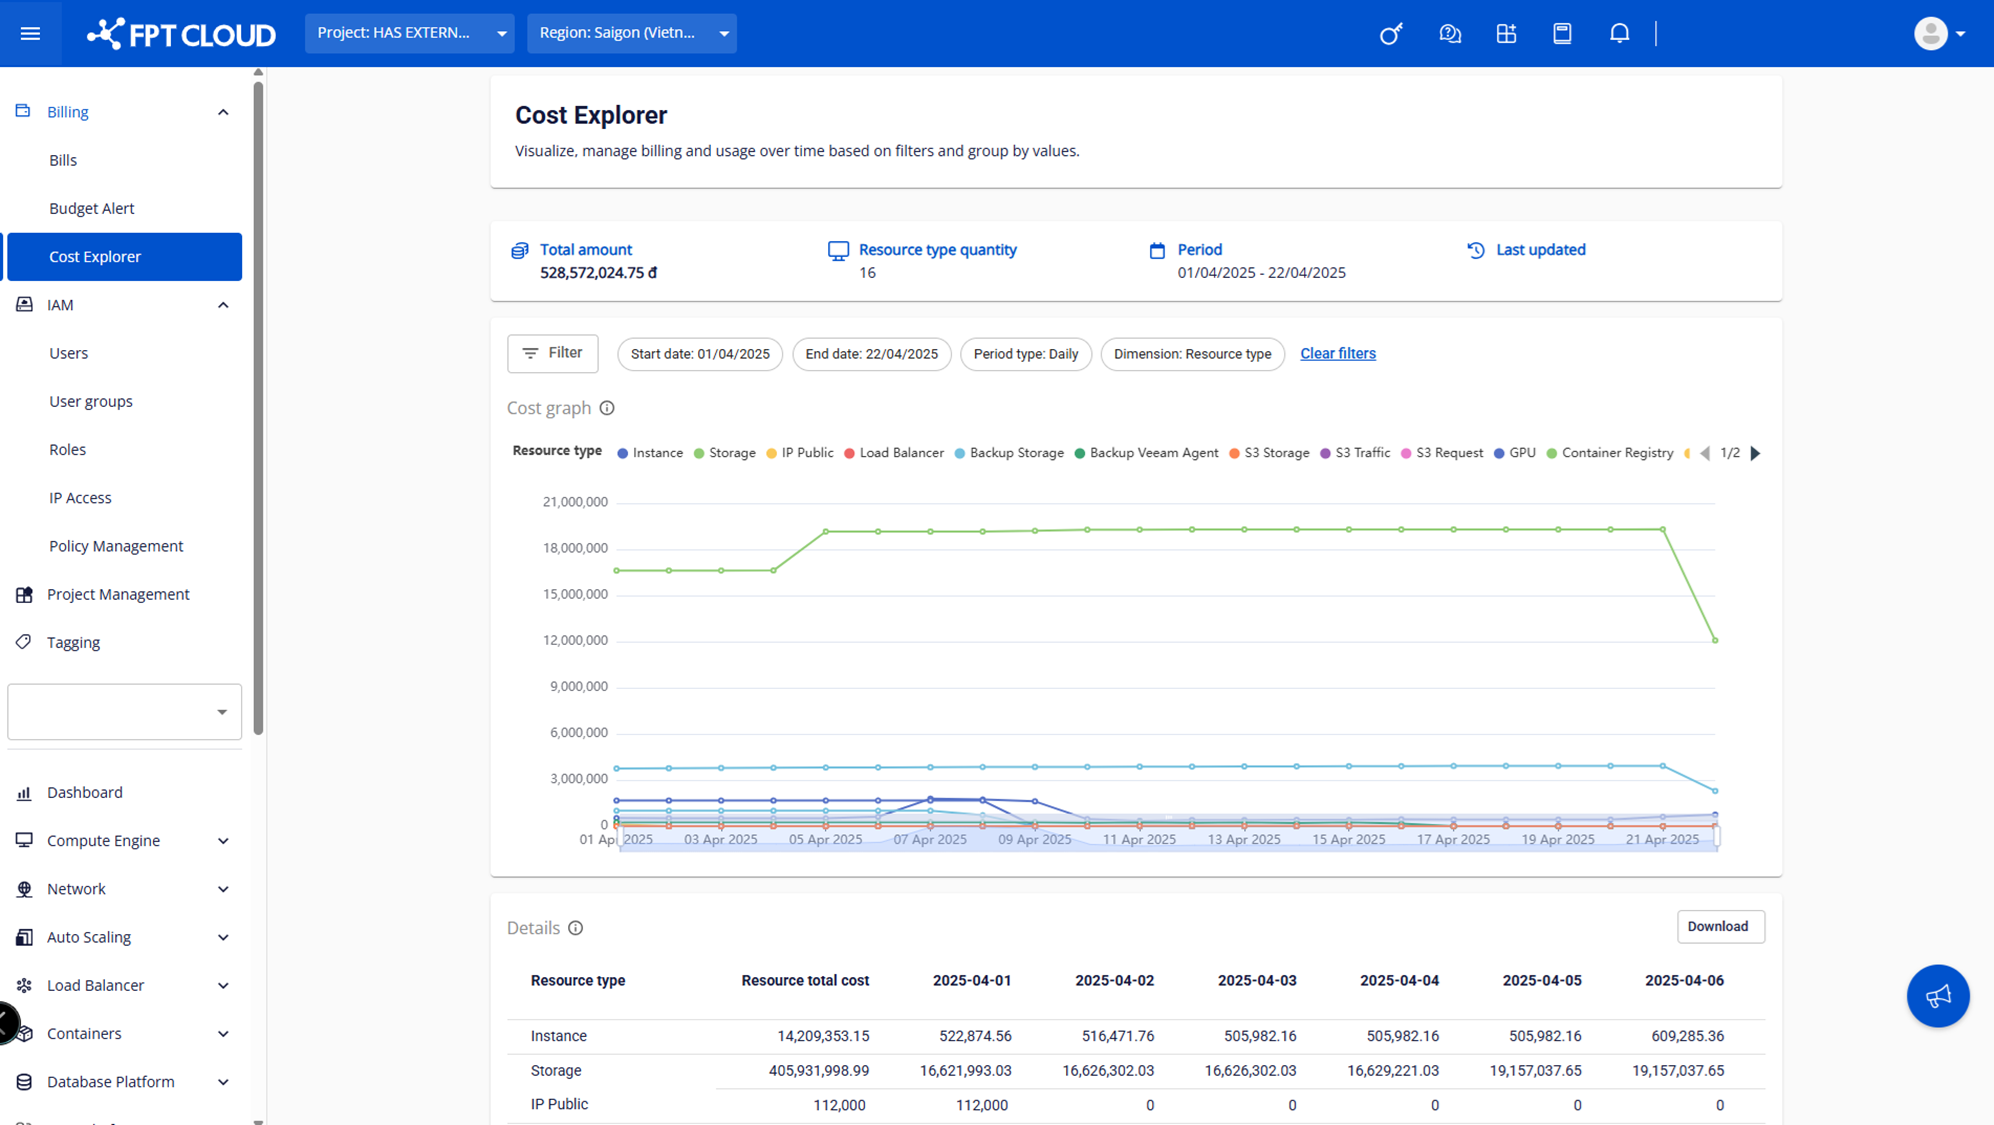Click the notification bell icon
The image size is (1994, 1125).
pyautogui.click(x=1619, y=34)
